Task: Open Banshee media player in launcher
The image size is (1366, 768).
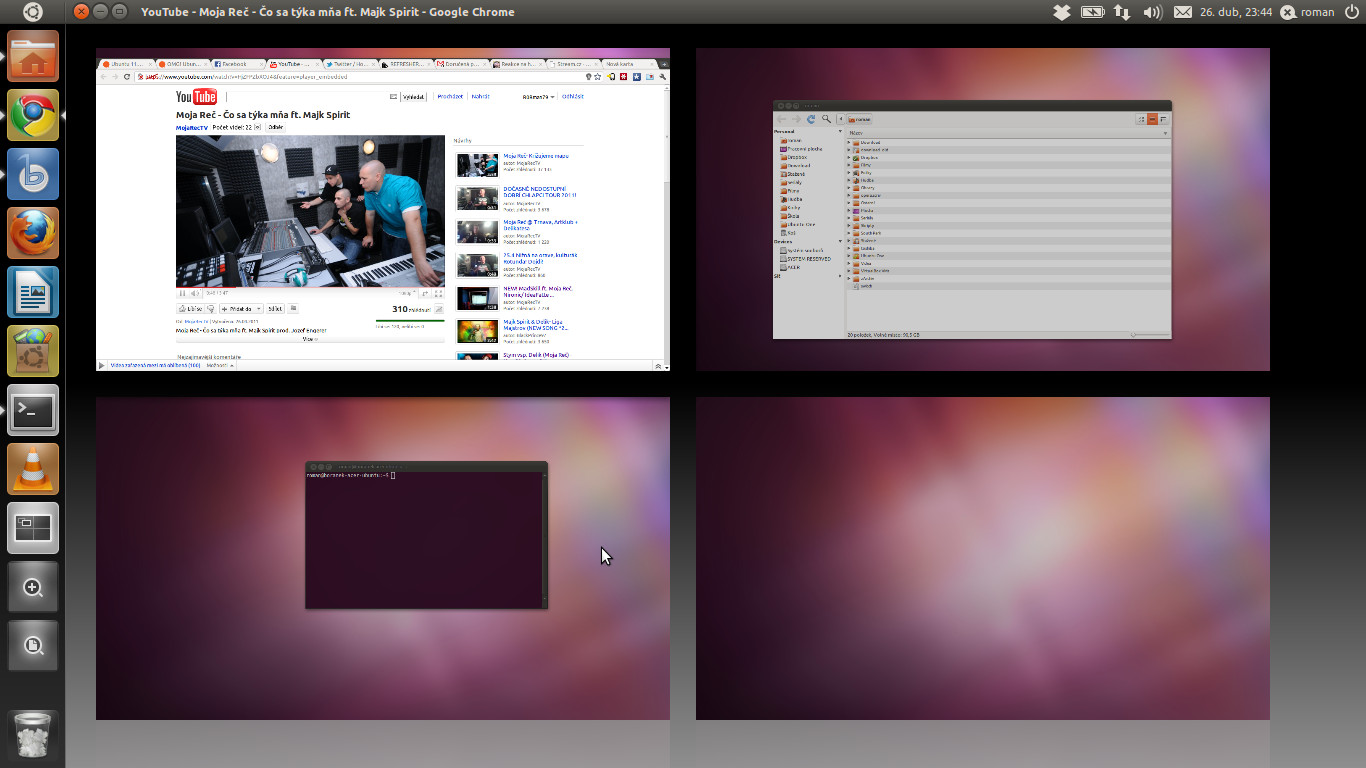Action: tap(33, 174)
